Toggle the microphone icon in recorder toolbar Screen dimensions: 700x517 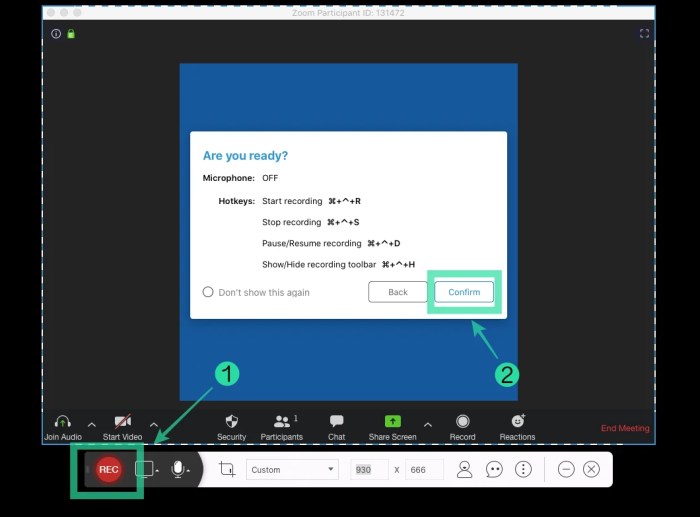[x=179, y=469]
